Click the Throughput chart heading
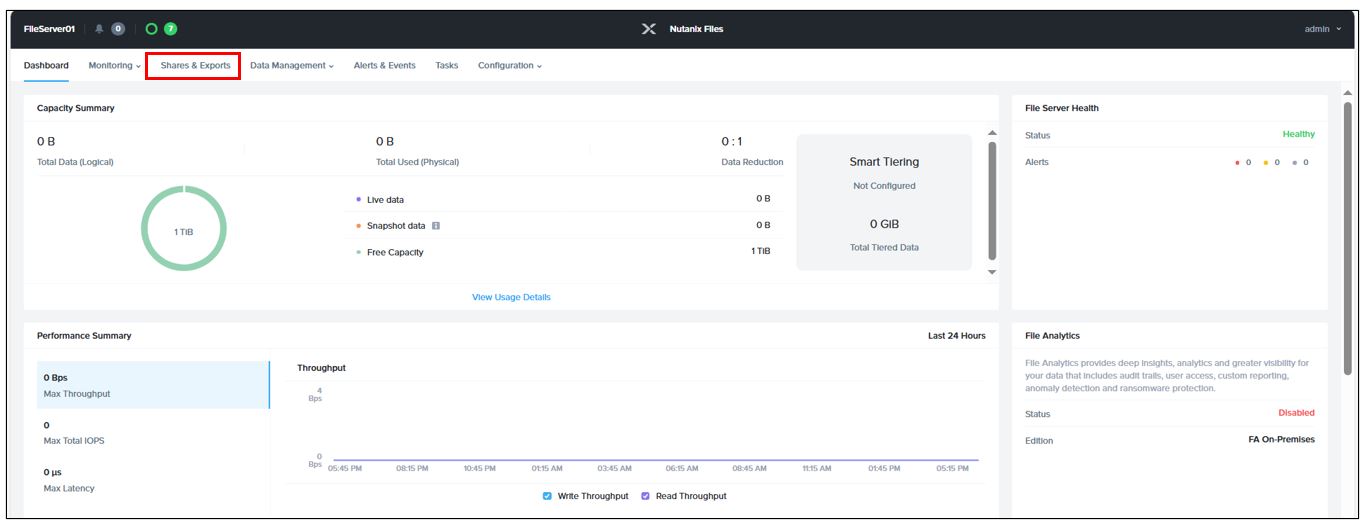Image resolution: width=1370 pixels, height=525 pixels. (x=321, y=368)
